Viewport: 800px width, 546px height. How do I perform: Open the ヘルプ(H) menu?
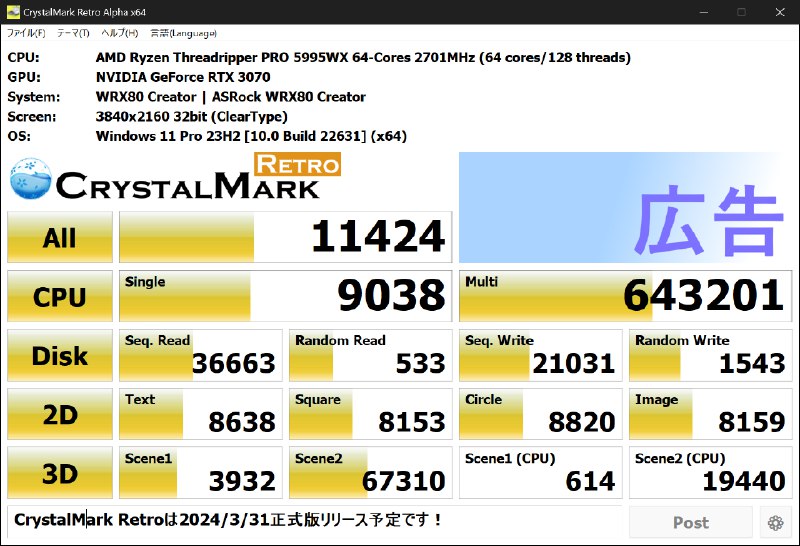(x=119, y=33)
